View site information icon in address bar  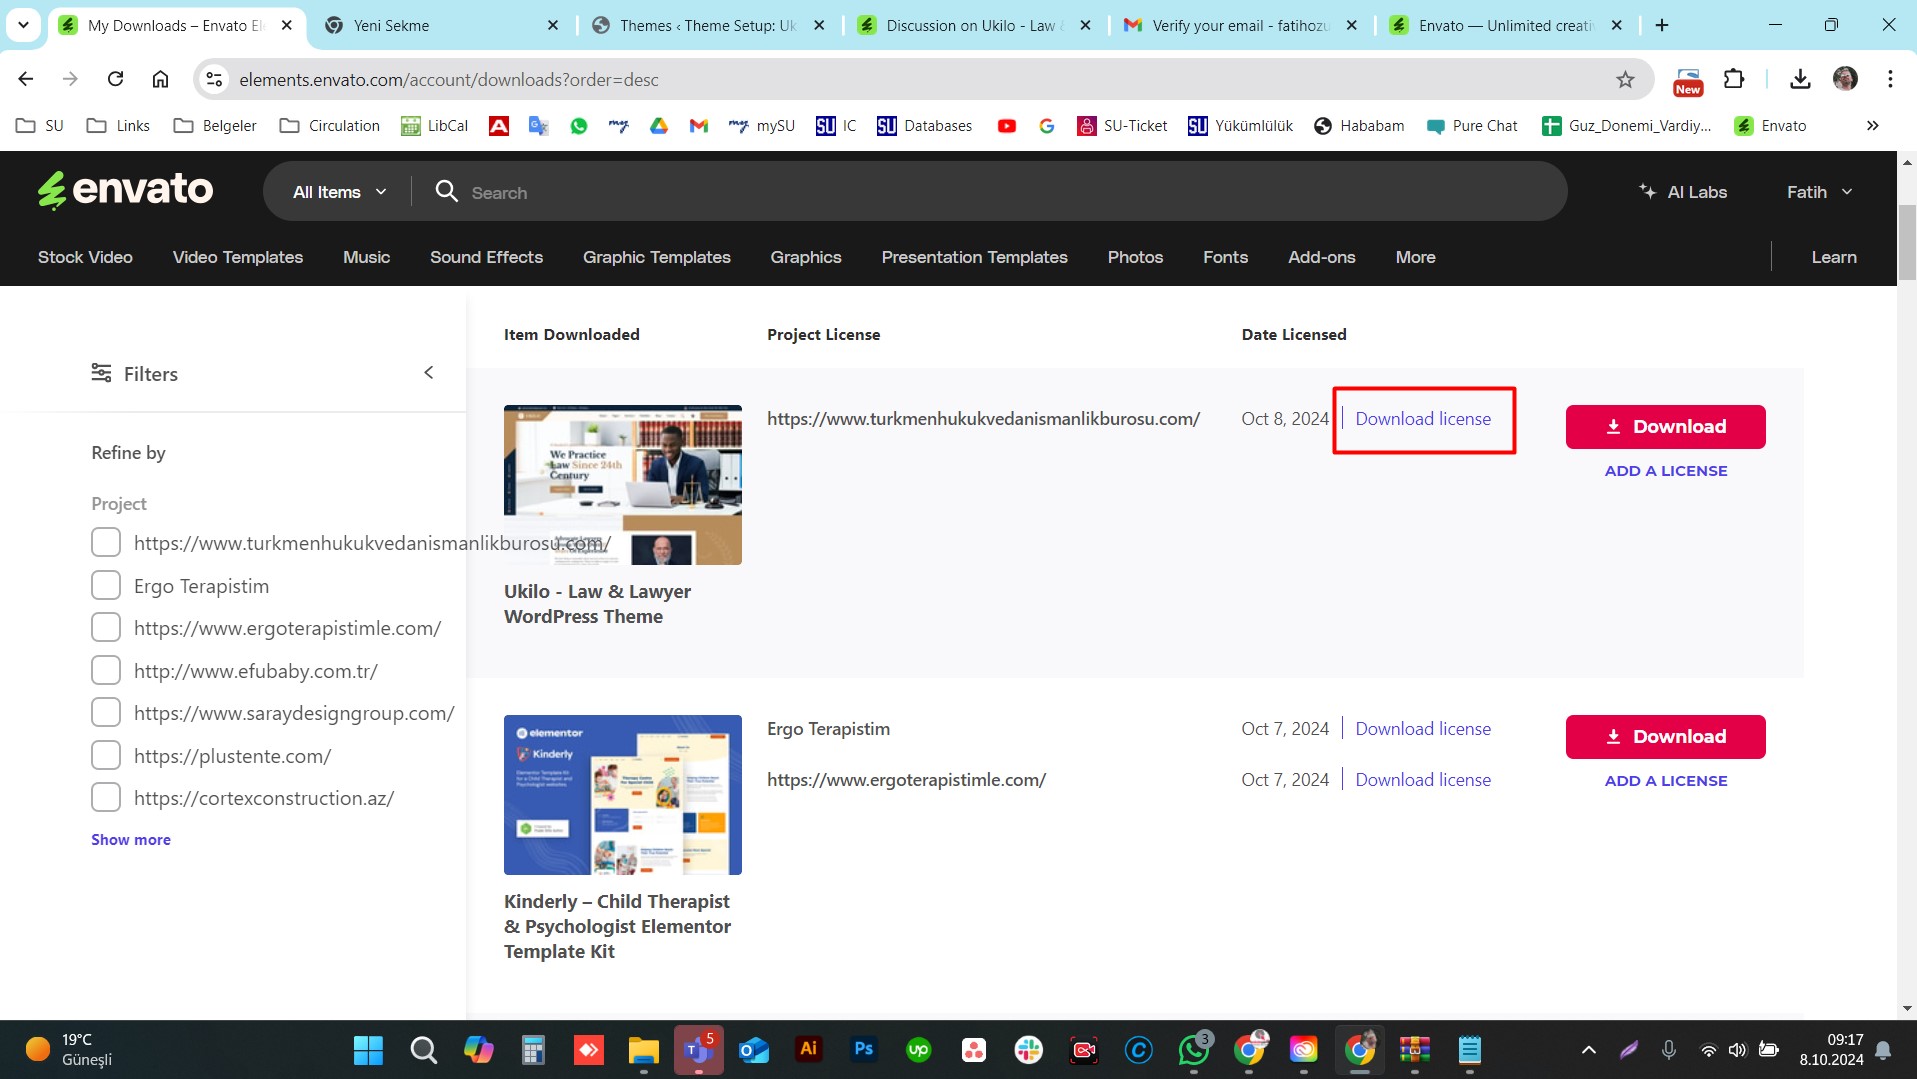tap(214, 80)
